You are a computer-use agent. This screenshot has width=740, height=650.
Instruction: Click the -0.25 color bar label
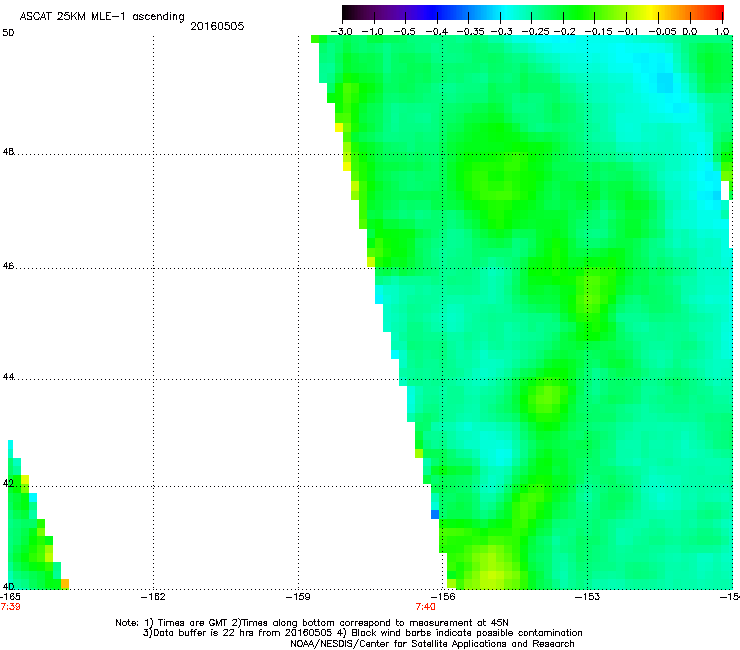coord(535,32)
